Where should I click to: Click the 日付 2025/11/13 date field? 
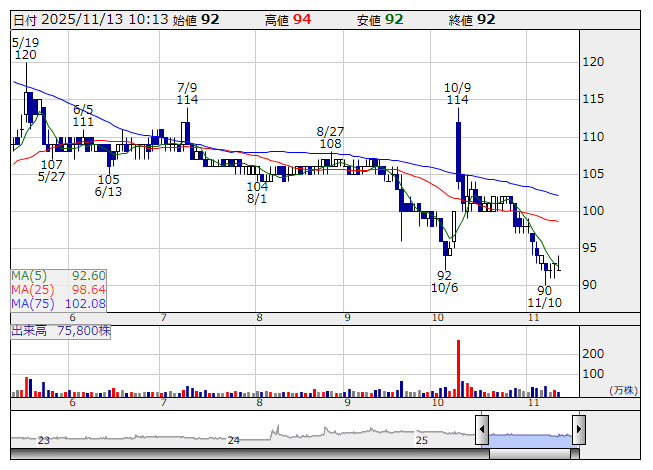coord(91,20)
